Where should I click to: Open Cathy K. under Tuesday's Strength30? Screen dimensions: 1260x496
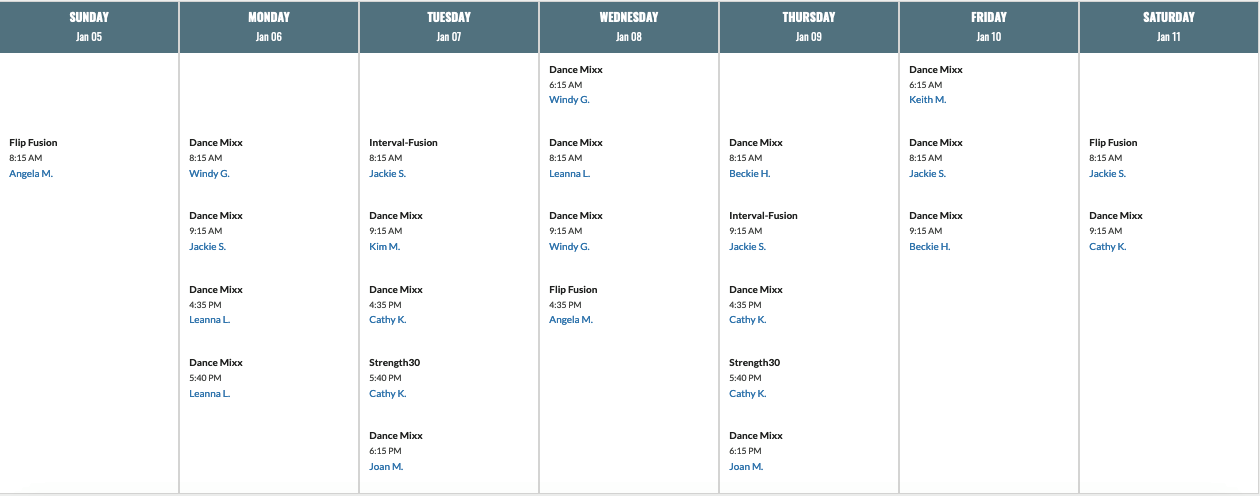387,393
